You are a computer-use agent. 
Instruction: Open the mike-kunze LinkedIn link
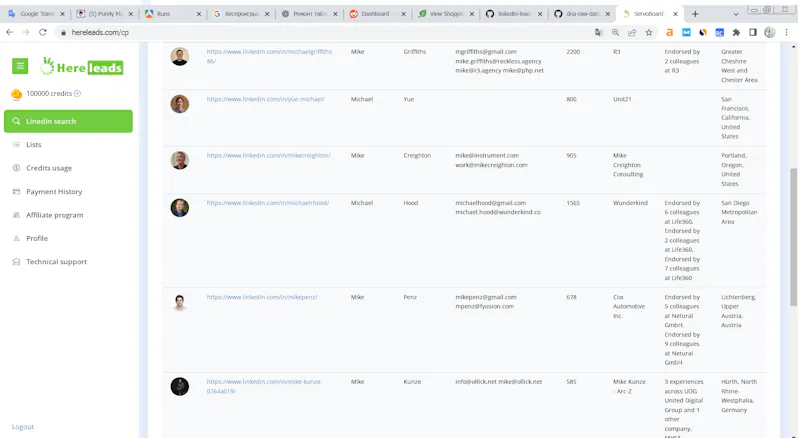(x=264, y=386)
